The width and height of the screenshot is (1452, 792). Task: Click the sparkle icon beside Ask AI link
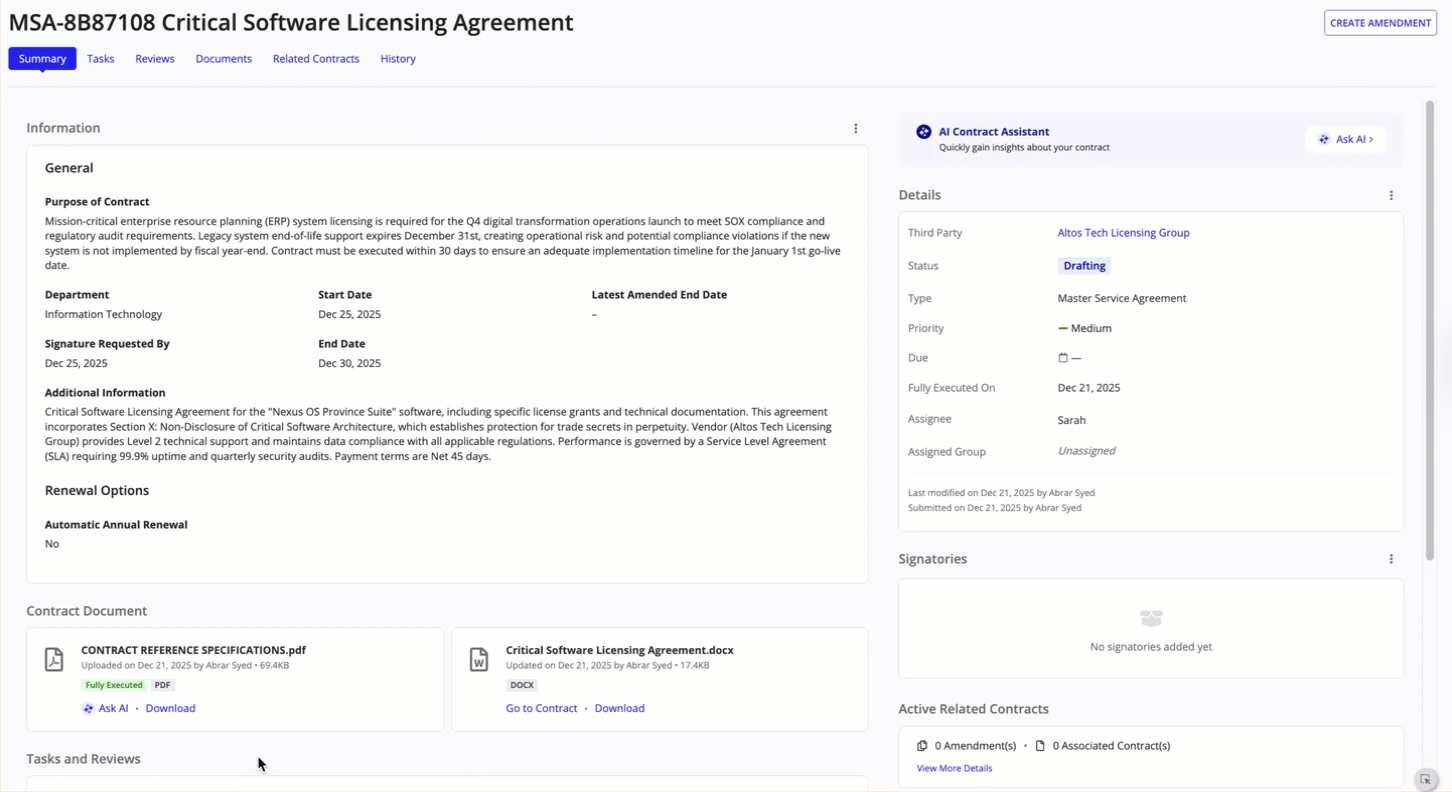point(88,709)
